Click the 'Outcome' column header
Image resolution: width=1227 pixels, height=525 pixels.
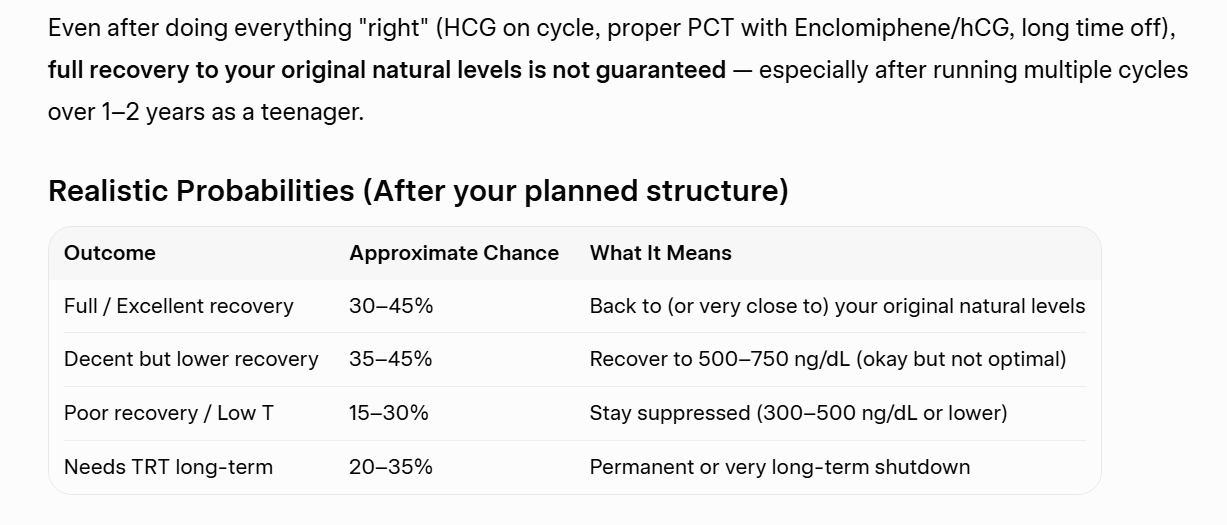[x=110, y=253]
